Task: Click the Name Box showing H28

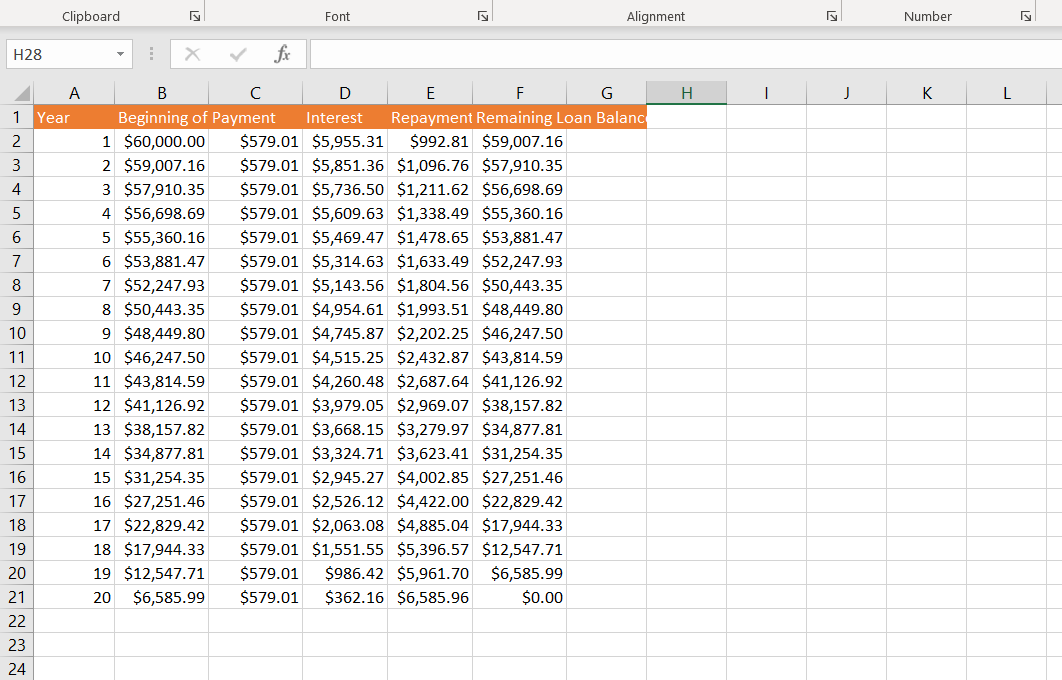Action: tap(60, 54)
